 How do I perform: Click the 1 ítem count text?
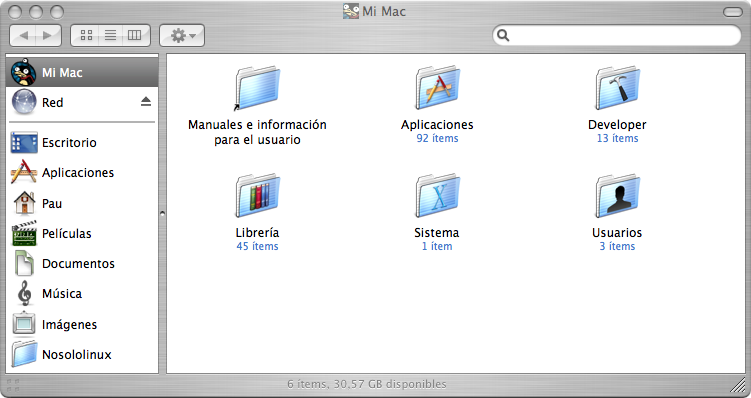tap(437, 246)
